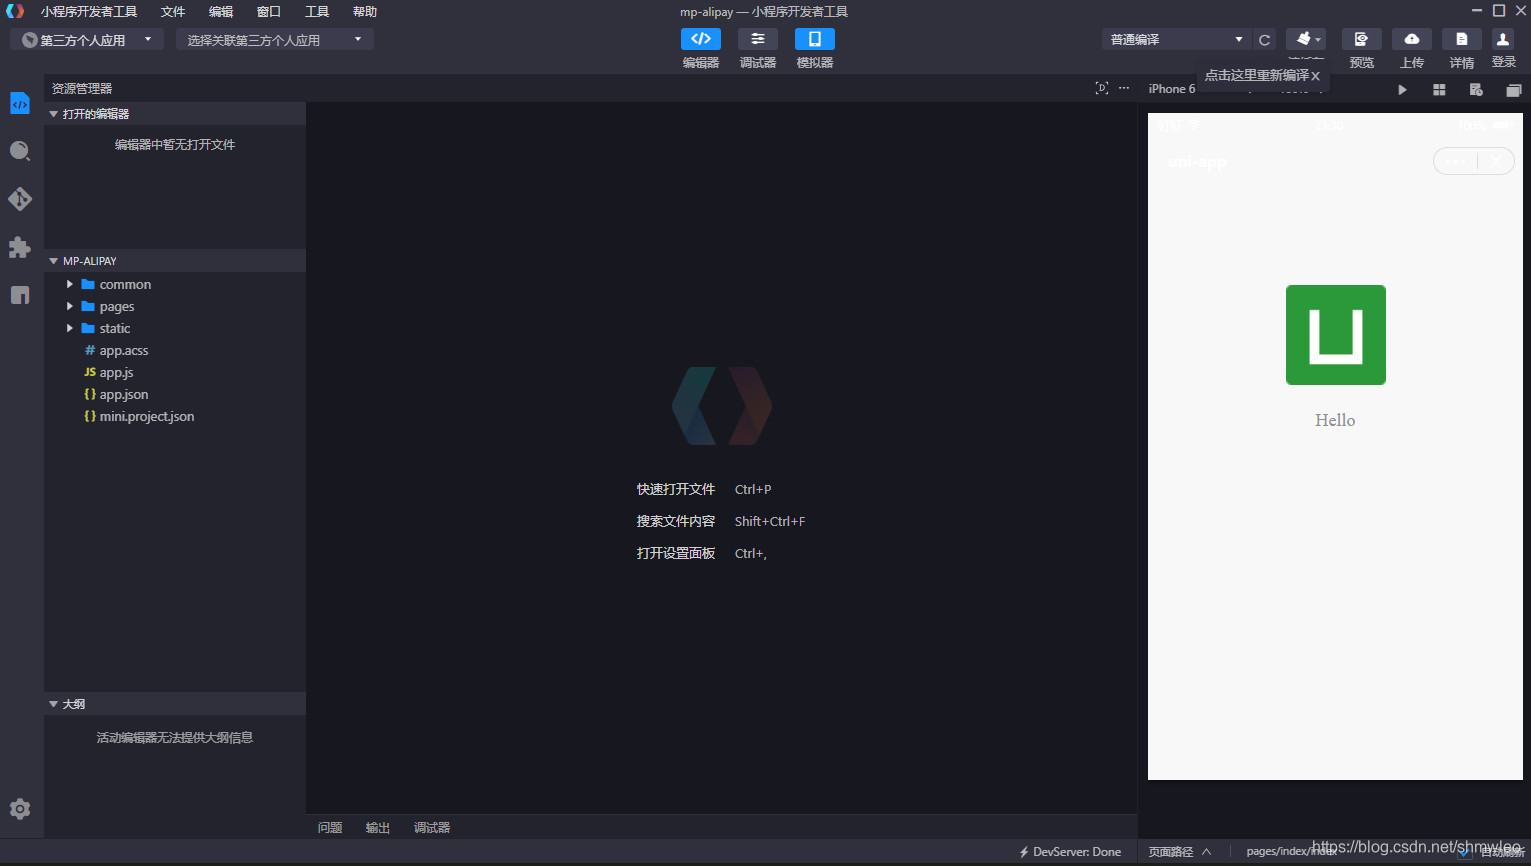1531x866 pixels.
Task: Toggle the 编辑器 code panel button
Action: pos(701,39)
